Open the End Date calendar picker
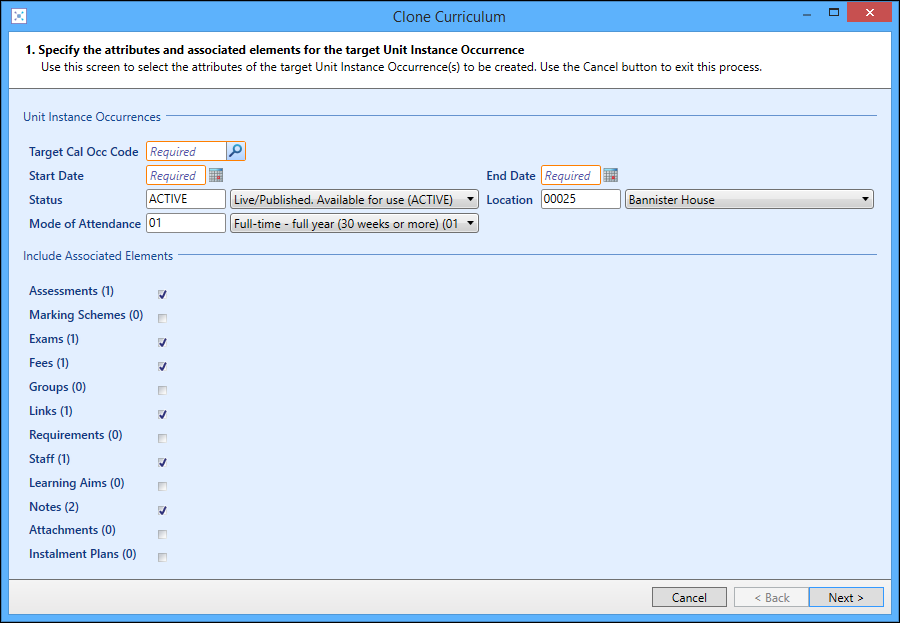Screen dimensions: 900x623 pos(610,175)
